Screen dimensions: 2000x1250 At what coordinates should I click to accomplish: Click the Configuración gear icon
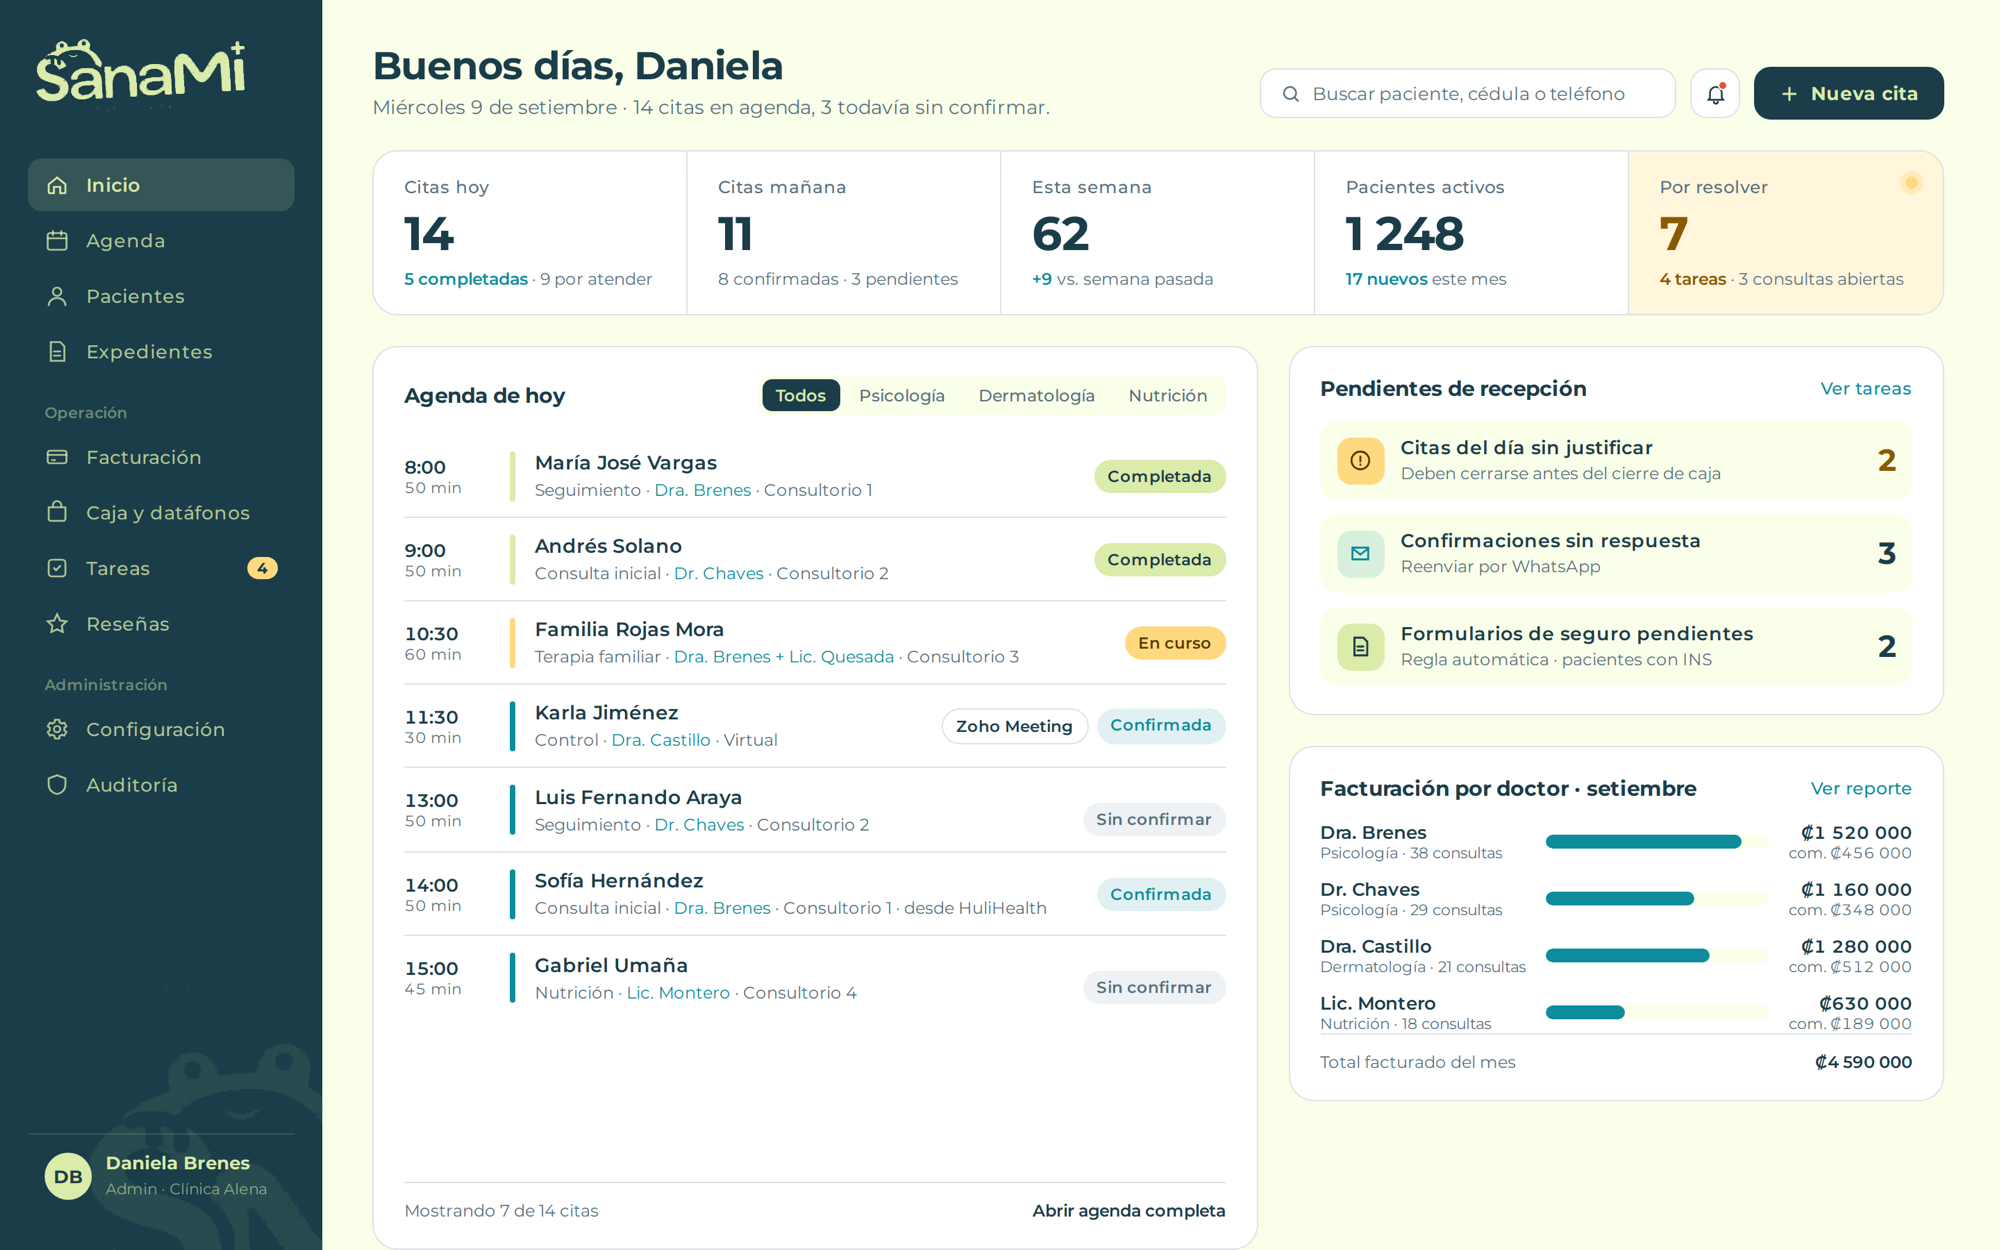tap(57, 729)
